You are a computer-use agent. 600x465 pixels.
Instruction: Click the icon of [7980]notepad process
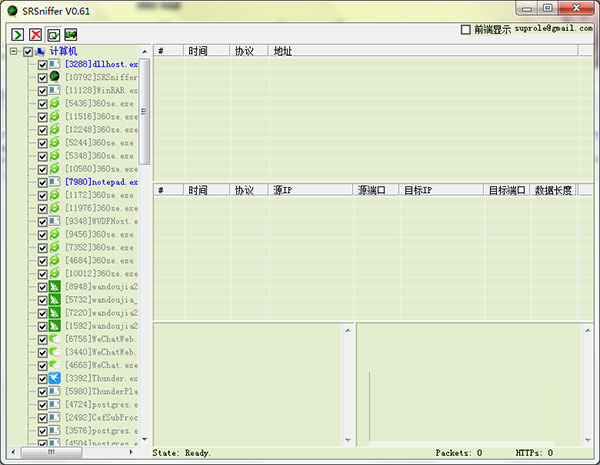pos(54,182)
